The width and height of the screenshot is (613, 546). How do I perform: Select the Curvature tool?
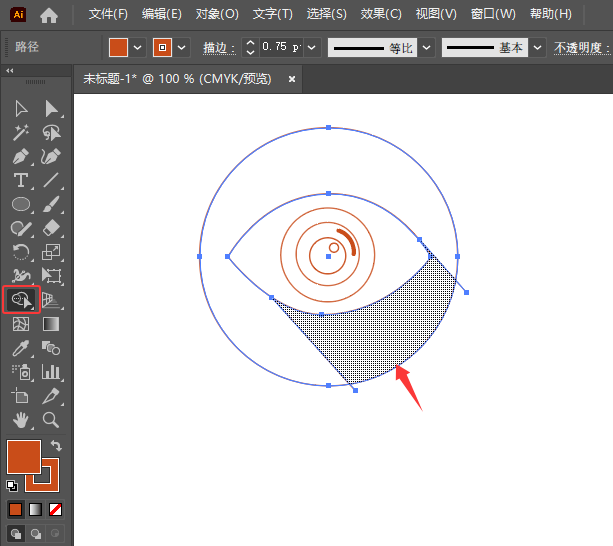click(51, 157)
